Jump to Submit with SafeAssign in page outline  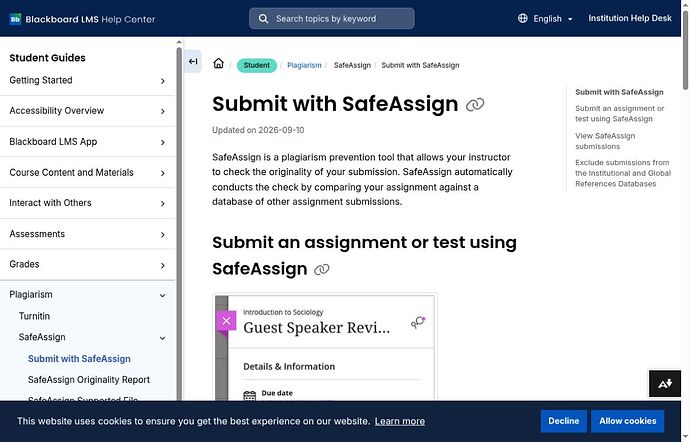tap(619, 92)
